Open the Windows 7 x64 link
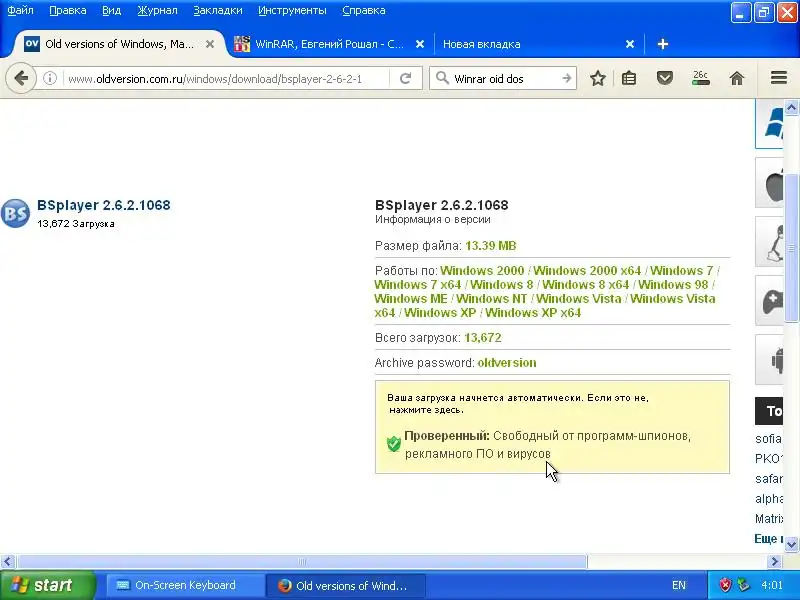 coord(417,285)
